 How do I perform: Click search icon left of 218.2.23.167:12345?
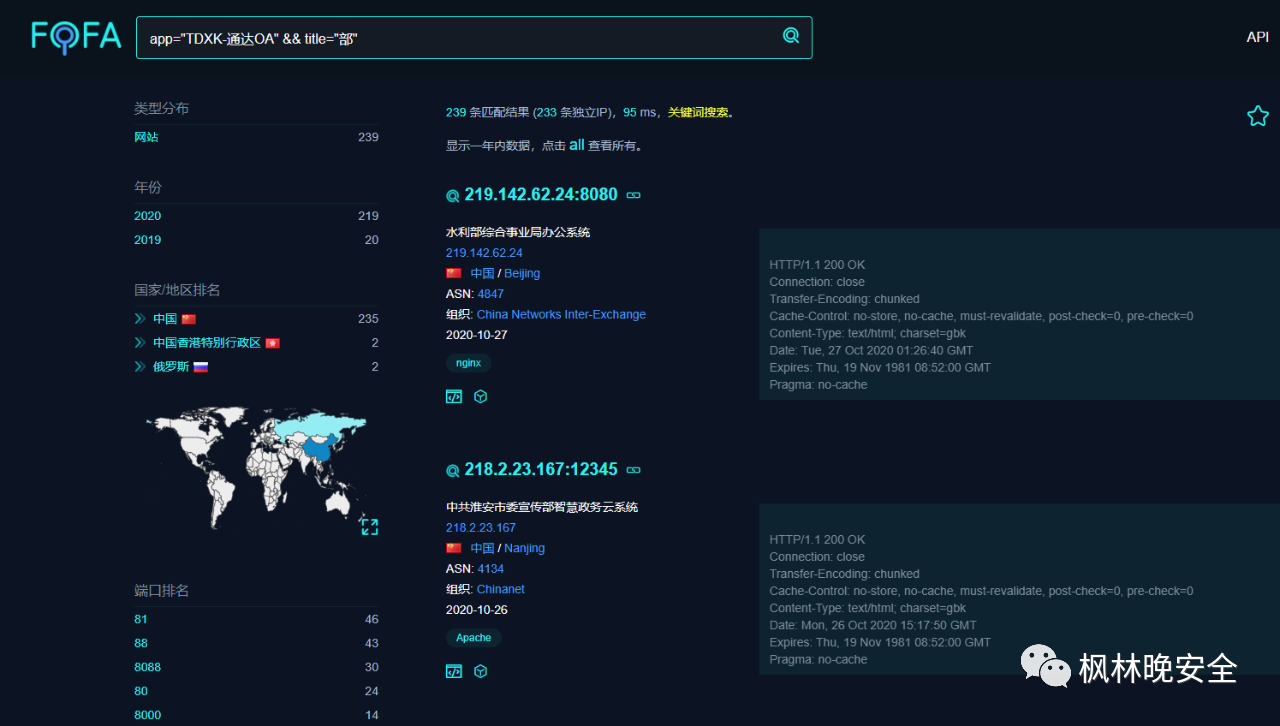453,471
